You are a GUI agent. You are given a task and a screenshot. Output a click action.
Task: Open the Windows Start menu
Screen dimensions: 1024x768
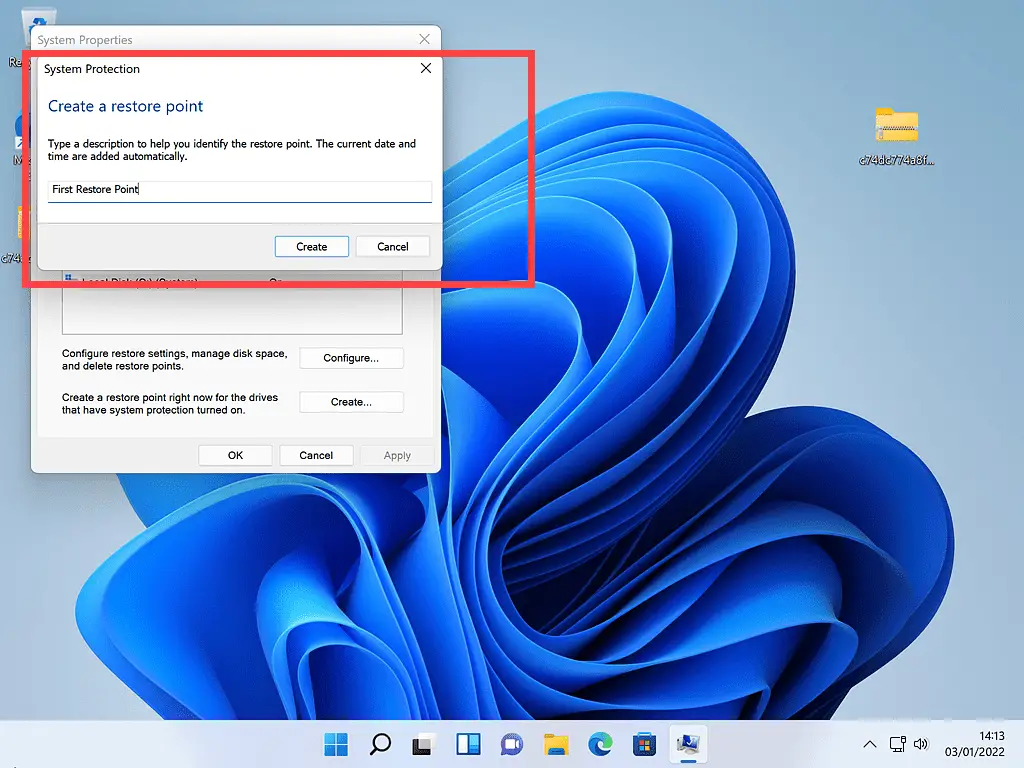point(336,744)
